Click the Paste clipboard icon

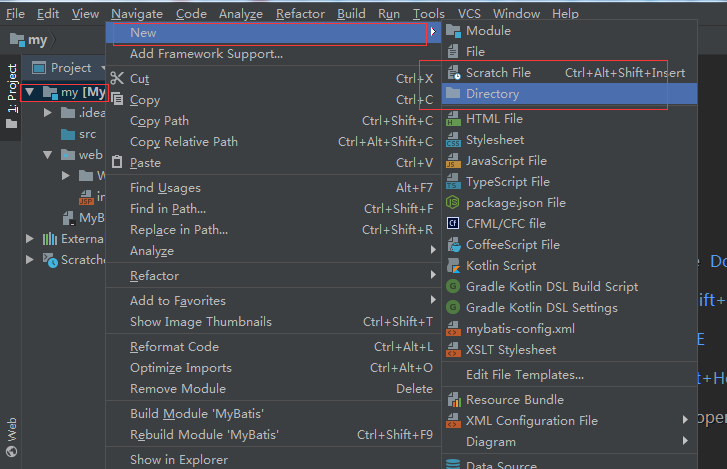click(x=117, y=163)
